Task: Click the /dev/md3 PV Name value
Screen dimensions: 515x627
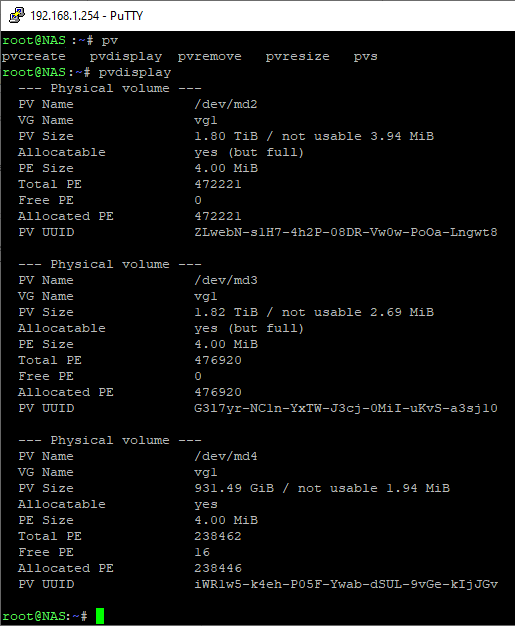Action: [226, 280]
